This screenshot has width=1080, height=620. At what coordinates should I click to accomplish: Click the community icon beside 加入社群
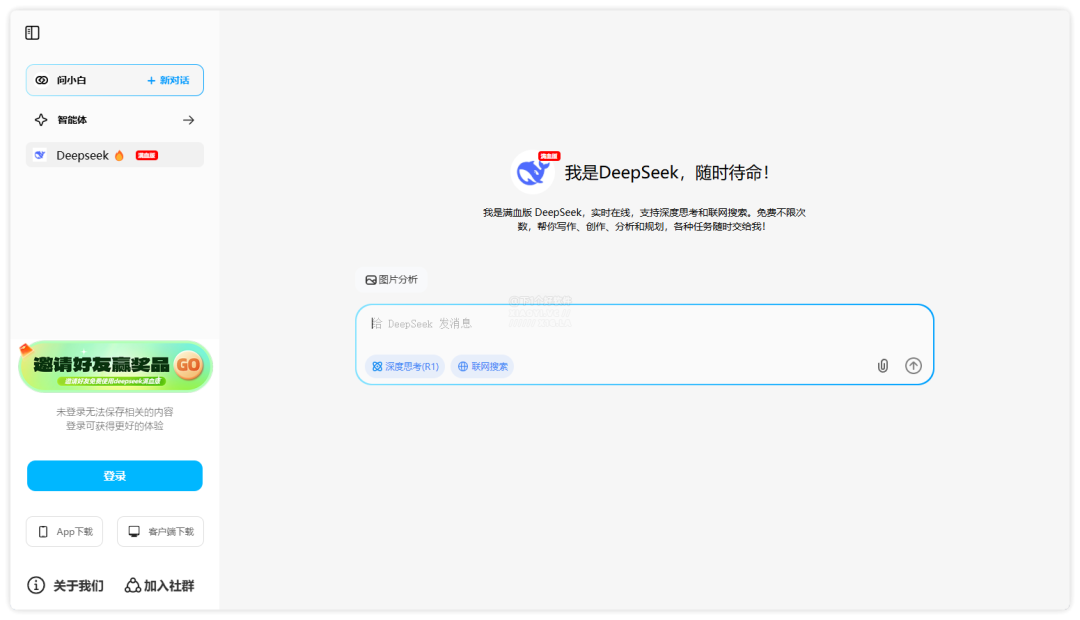[132, 586]
